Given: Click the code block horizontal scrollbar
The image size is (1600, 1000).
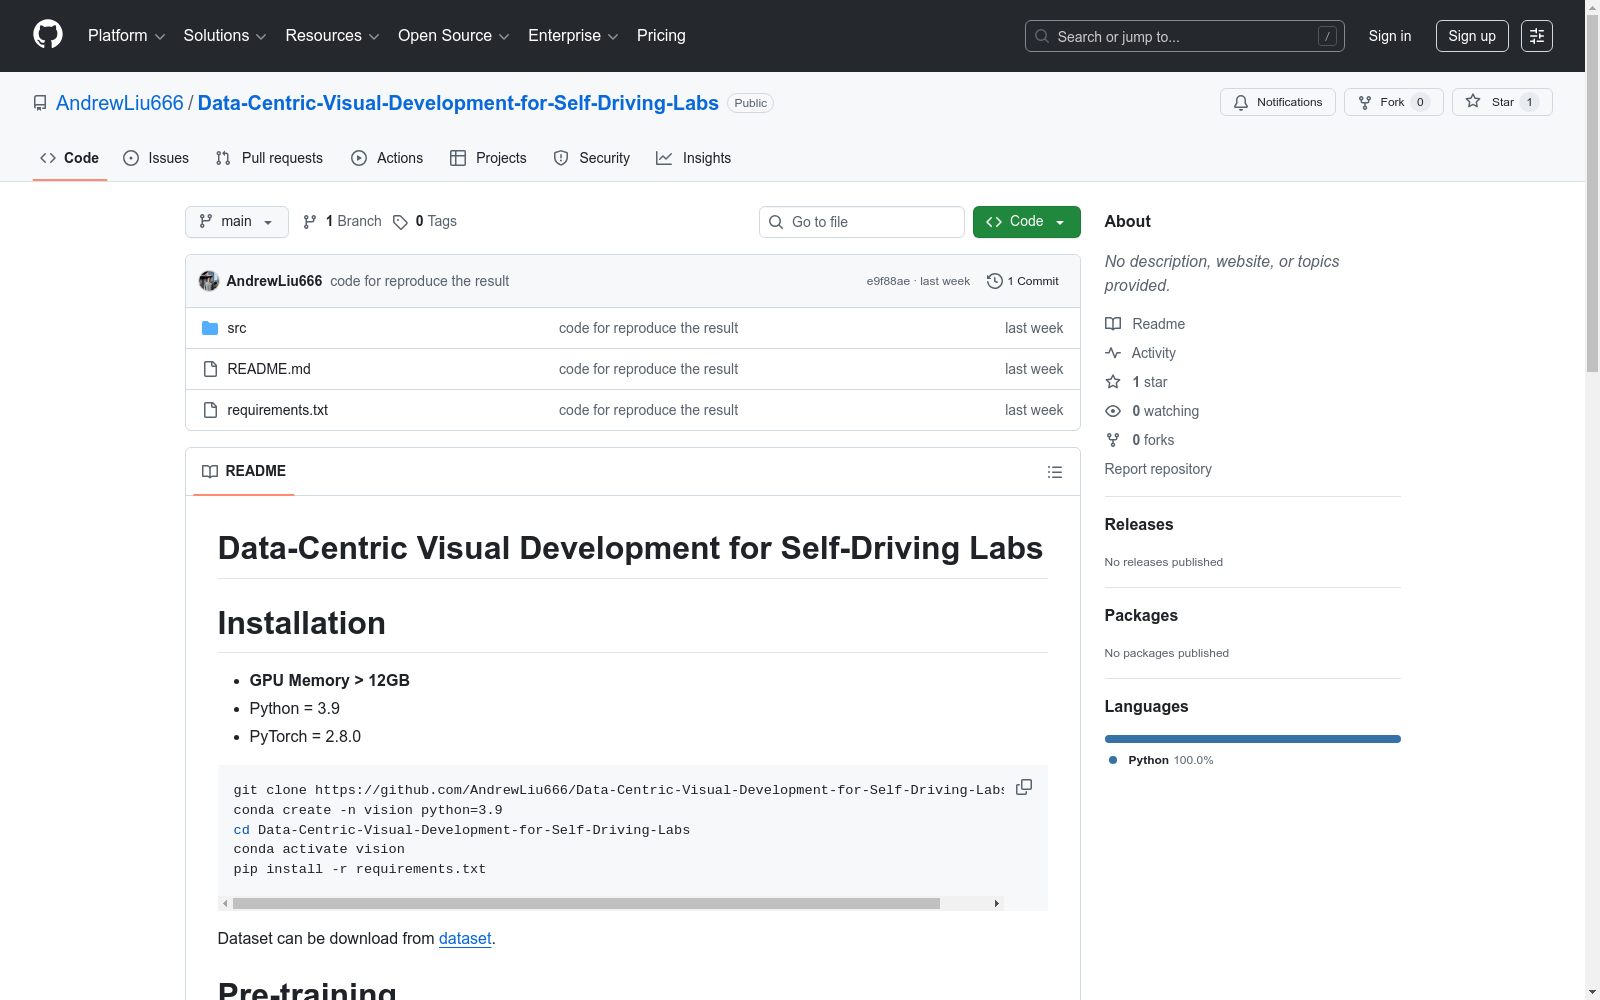Looking at the screenshot, I should pyautogui.click(x=586, y=903).
